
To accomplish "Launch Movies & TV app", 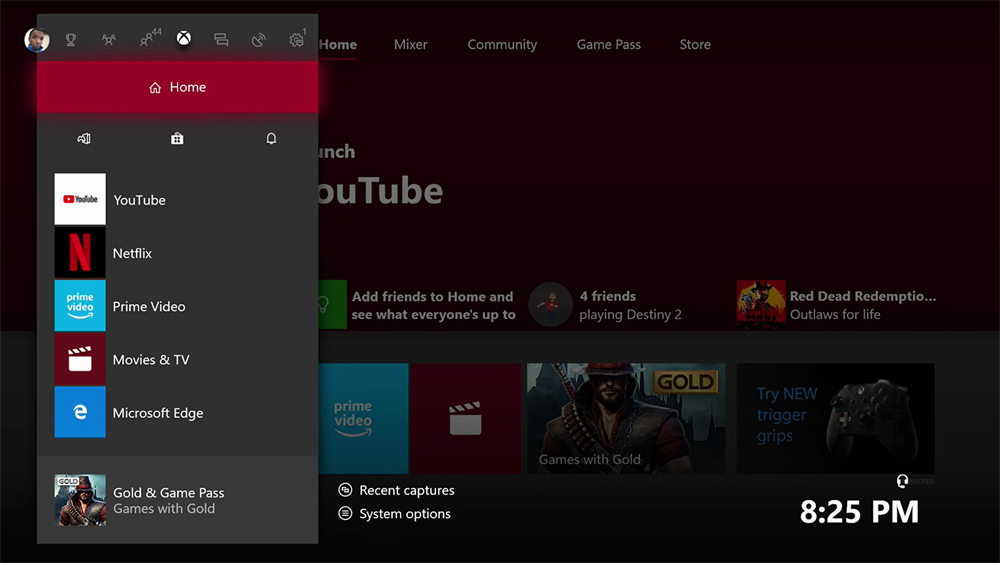I will (x=177, y=359).
